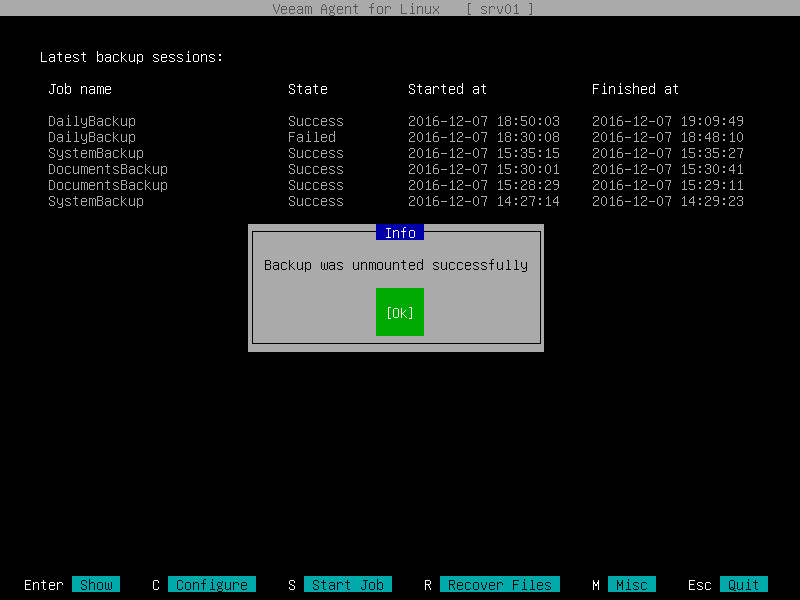Click the Failed state text
The width and height of the screenshot is (800, 600).
tap(312, 137)
